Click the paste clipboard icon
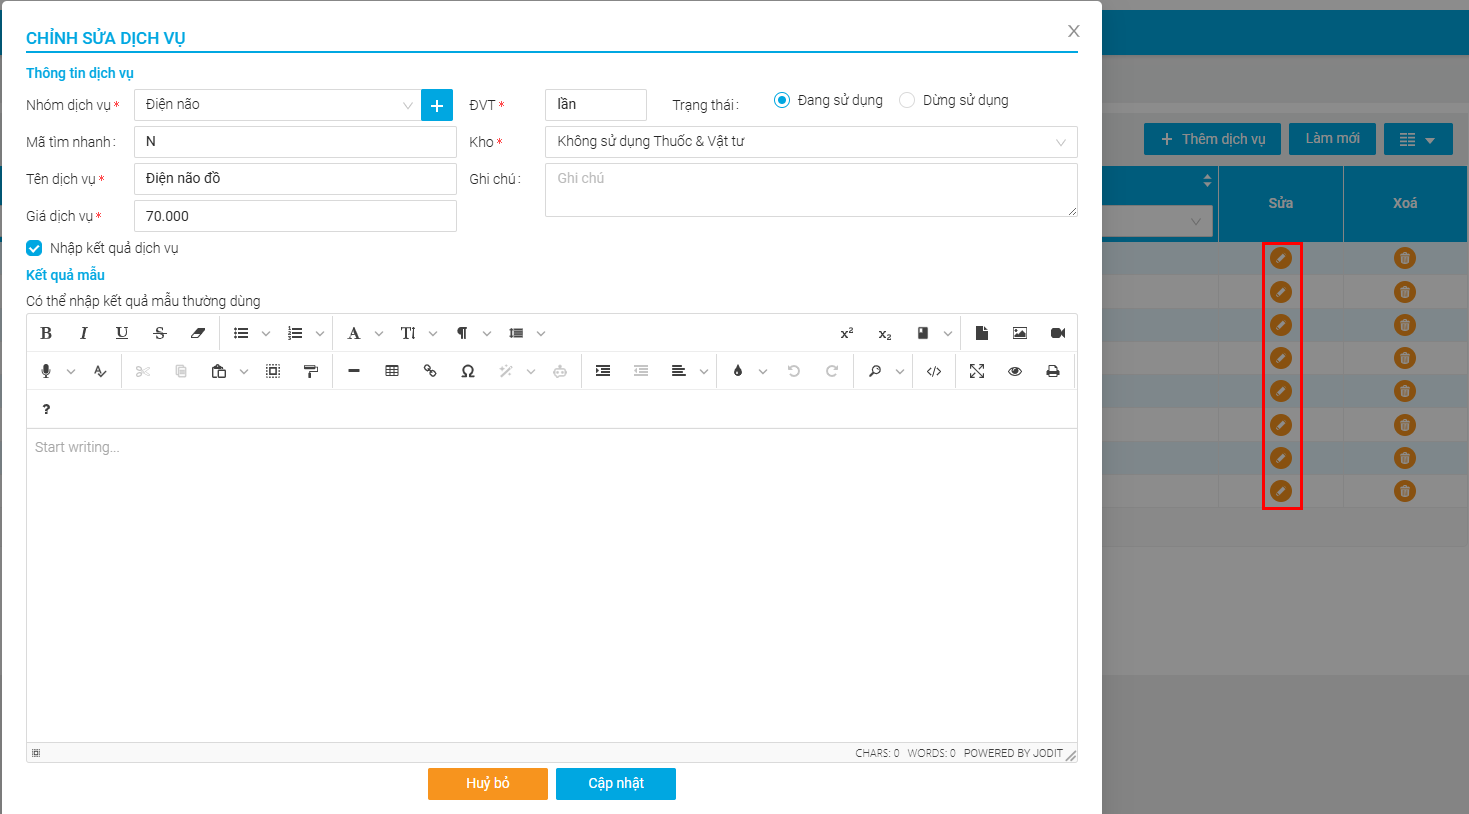 click(x=219, y=371)
